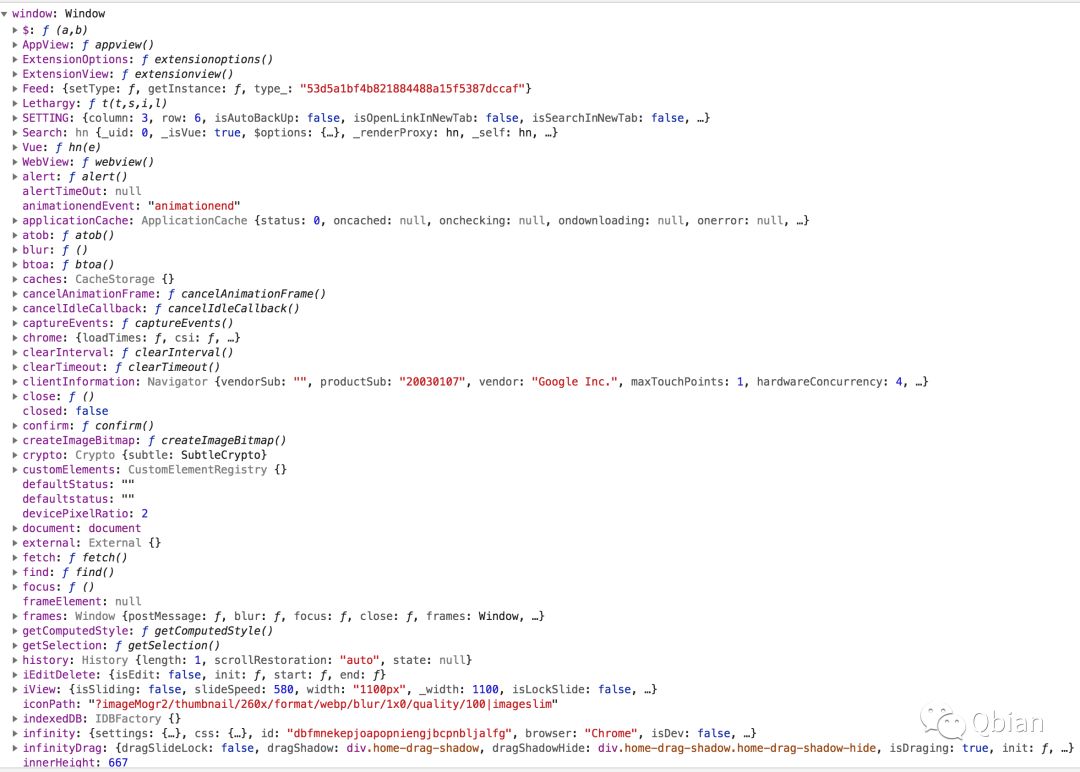Image resolution: width=1080 pixels, height=772 pixels.
Task: Click the productSub "20030107" value
Action: coord(433,382)
